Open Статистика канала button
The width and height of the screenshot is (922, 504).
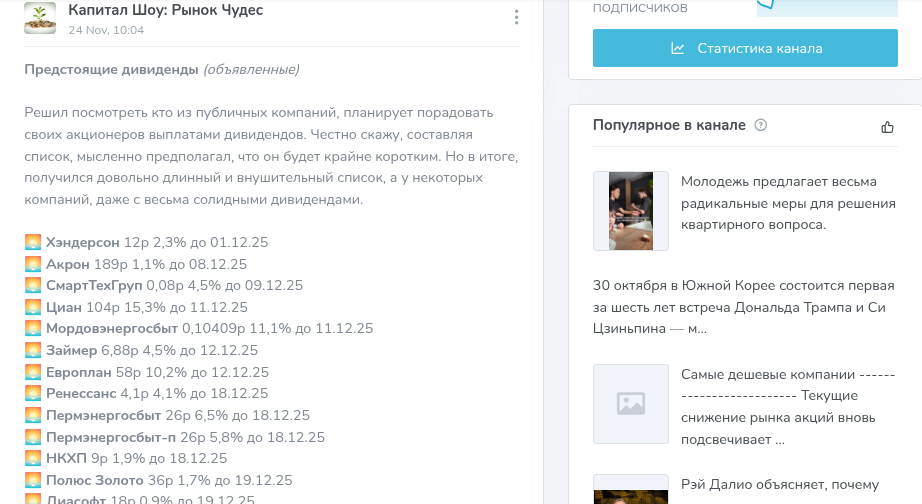point(745,48)
